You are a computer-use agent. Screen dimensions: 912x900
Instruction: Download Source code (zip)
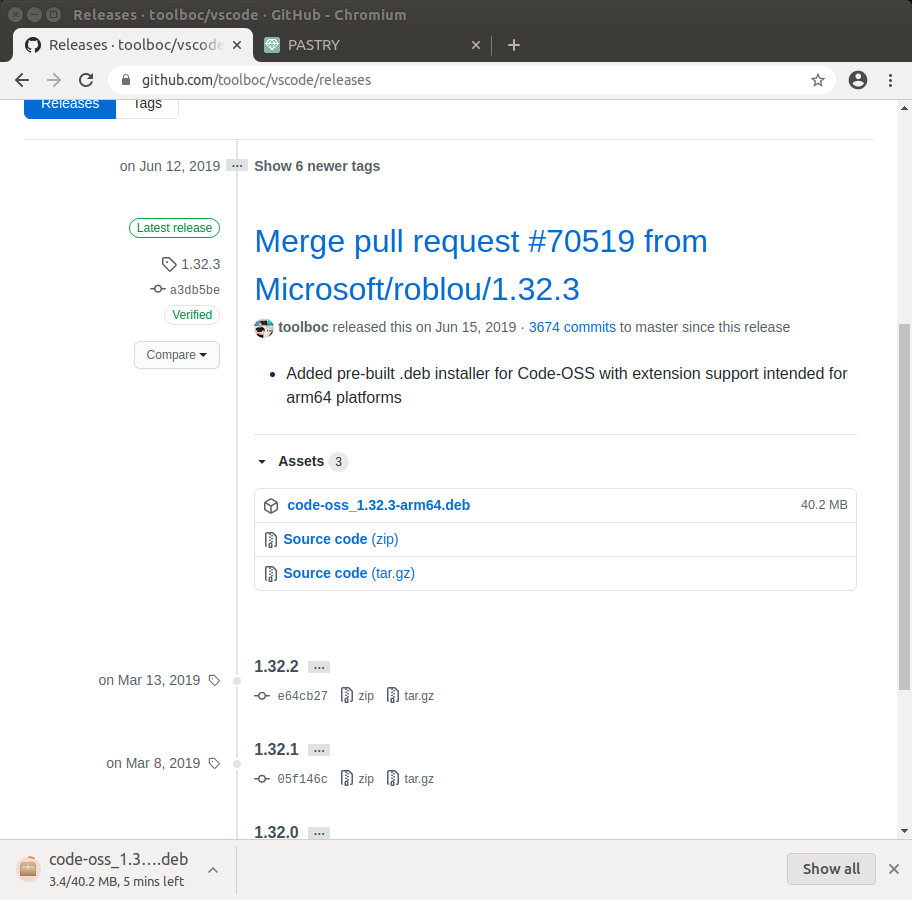pos(341,539)
